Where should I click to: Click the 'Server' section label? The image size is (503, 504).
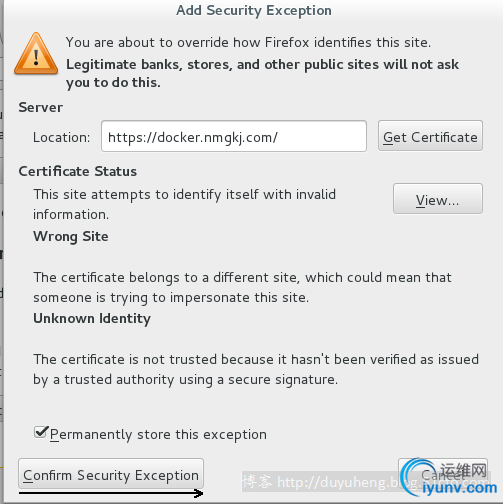[40, 107]
